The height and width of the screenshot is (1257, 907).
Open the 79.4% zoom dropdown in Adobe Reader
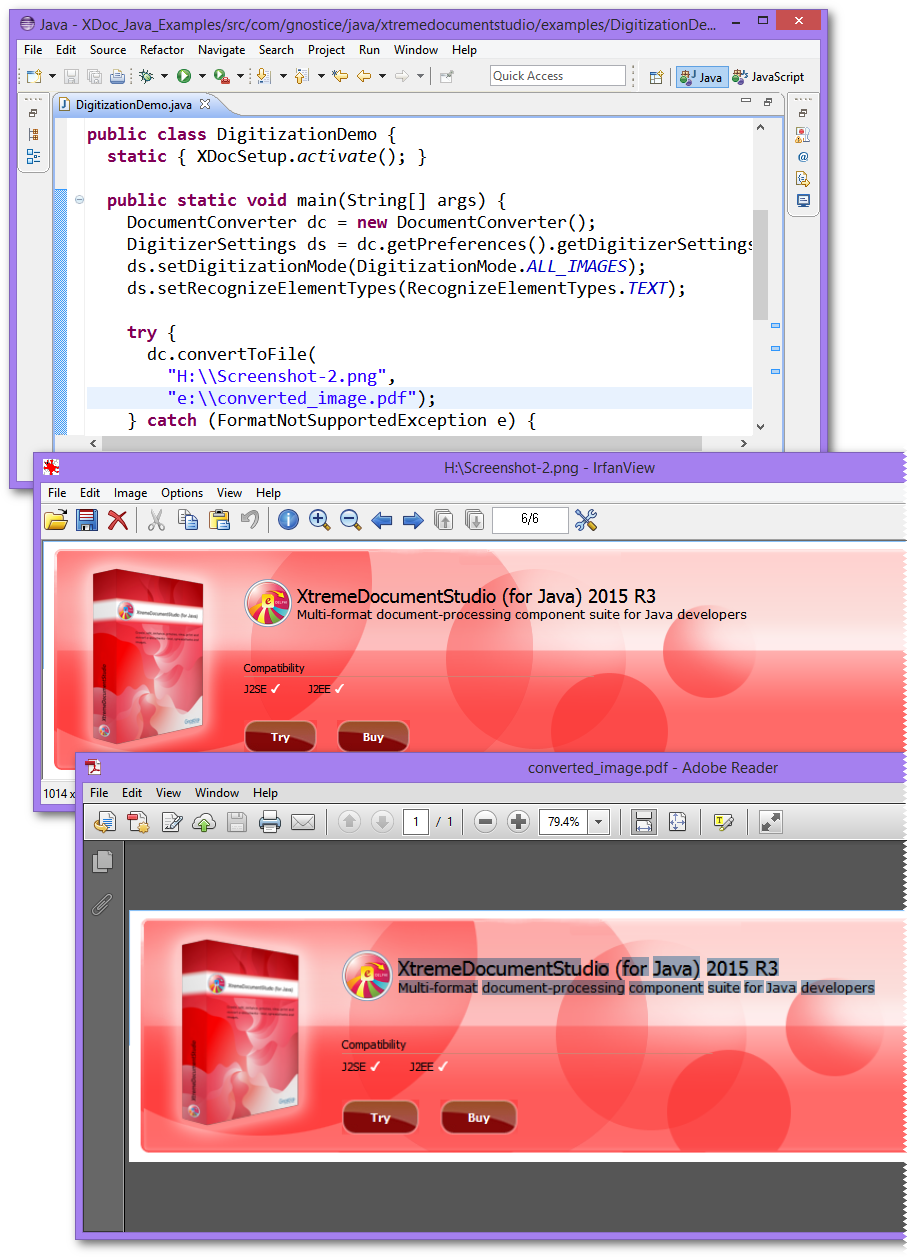(599, 822)
